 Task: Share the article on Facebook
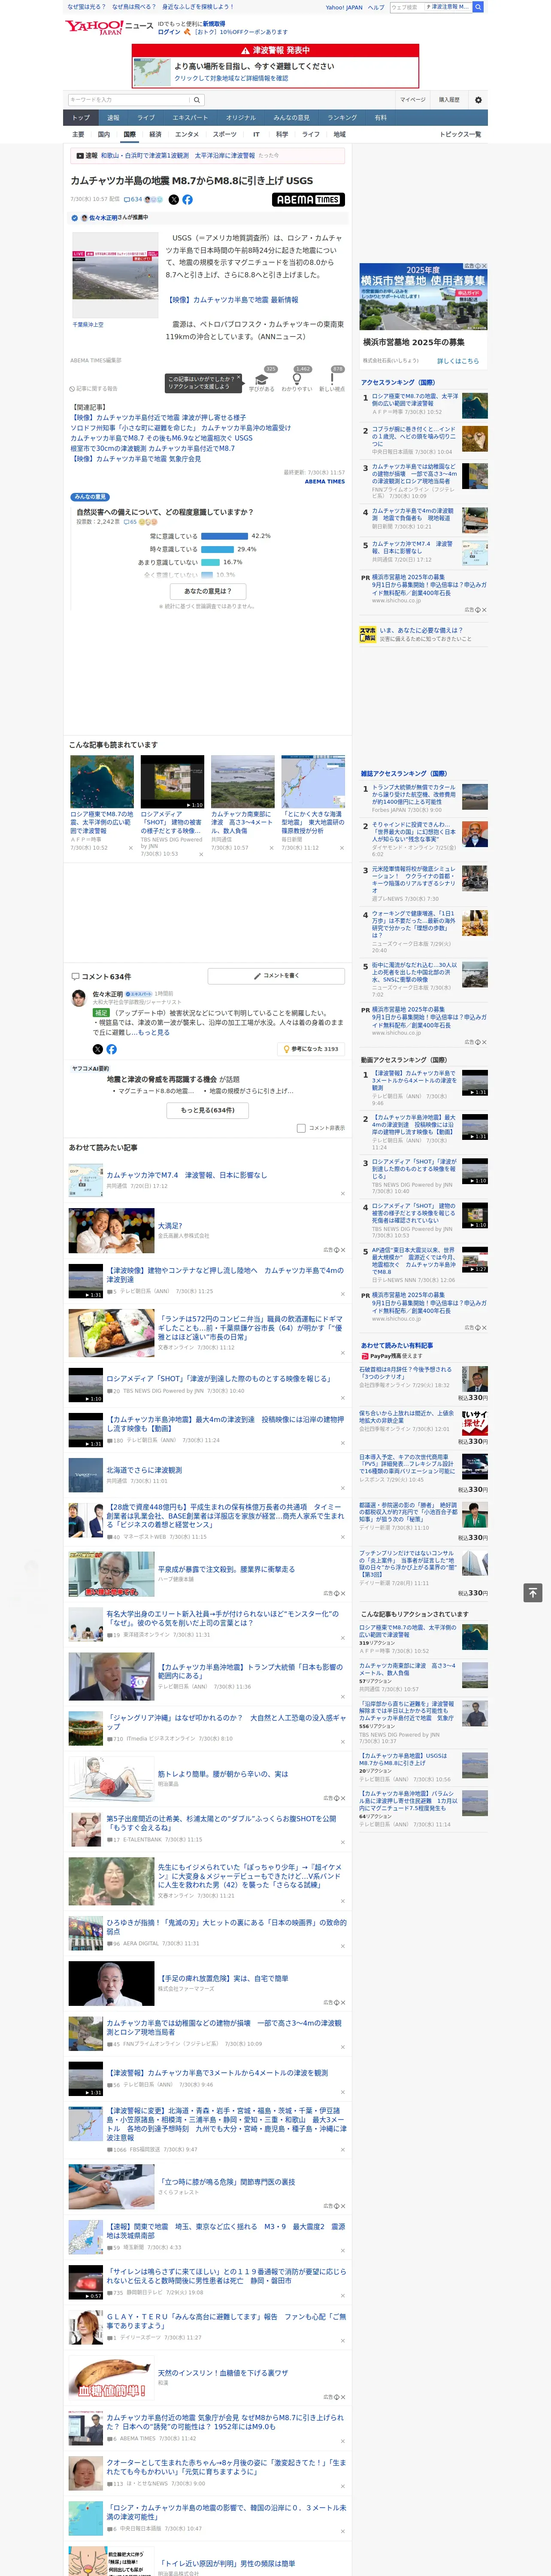pyautogui.click(x=187, y=199)
